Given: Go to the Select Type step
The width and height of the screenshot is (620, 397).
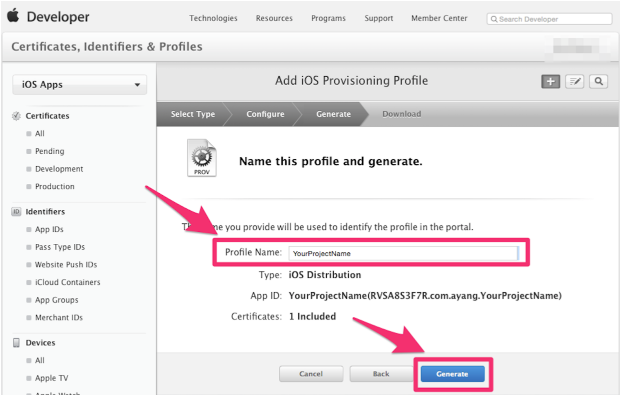Looking at the screenshot, I should pos(193,114).
